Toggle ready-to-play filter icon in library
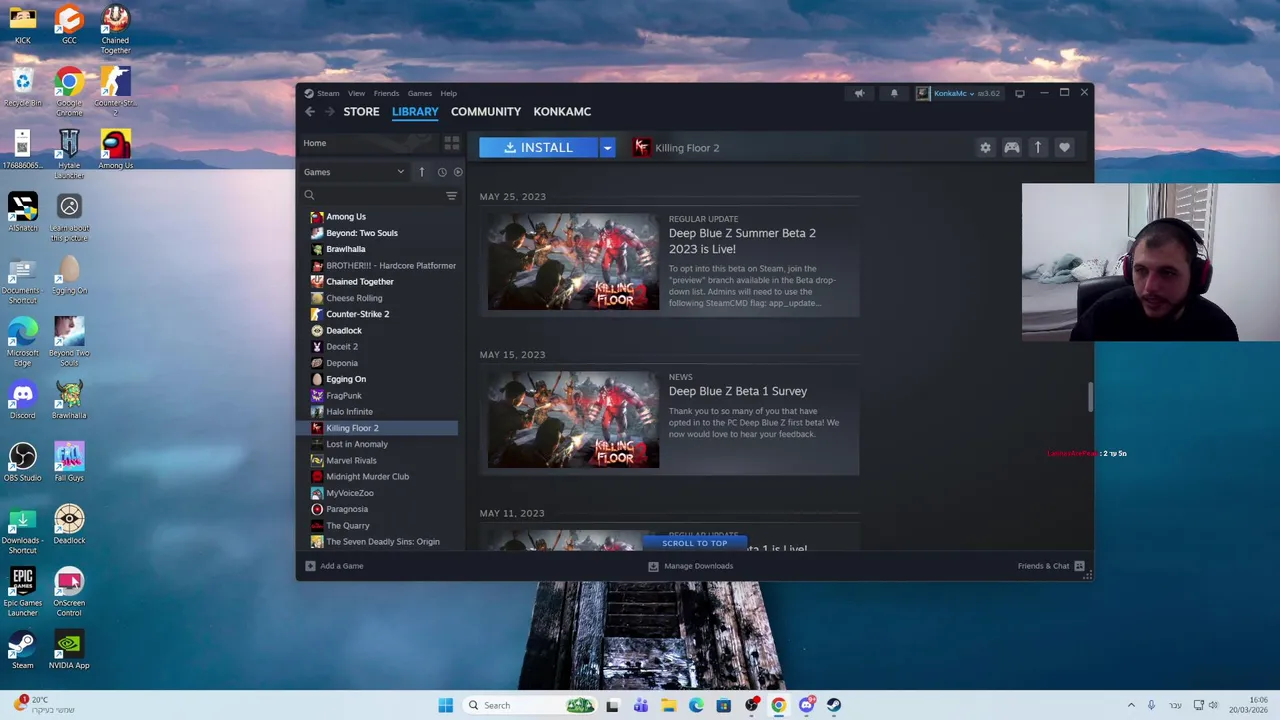 point(458,172)
